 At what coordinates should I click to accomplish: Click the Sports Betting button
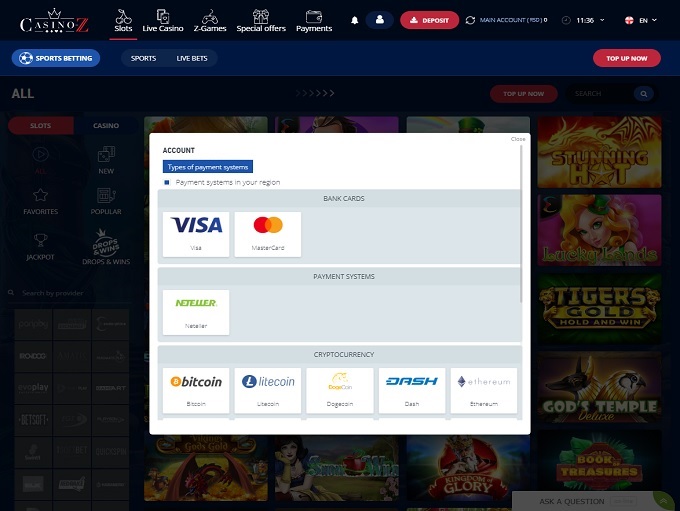(56, 58)
